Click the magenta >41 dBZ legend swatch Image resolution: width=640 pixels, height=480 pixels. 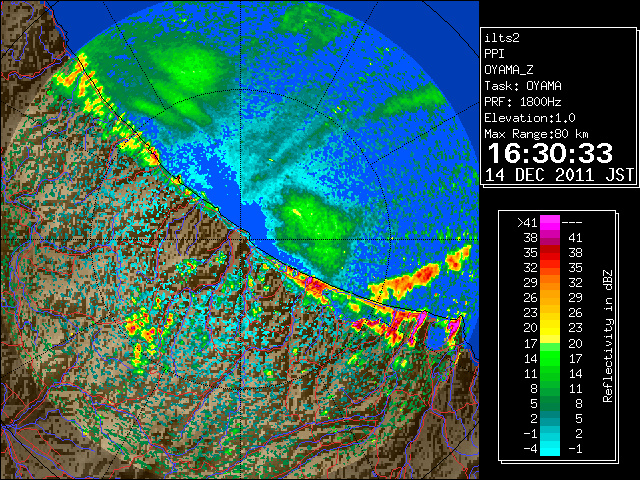550,222
